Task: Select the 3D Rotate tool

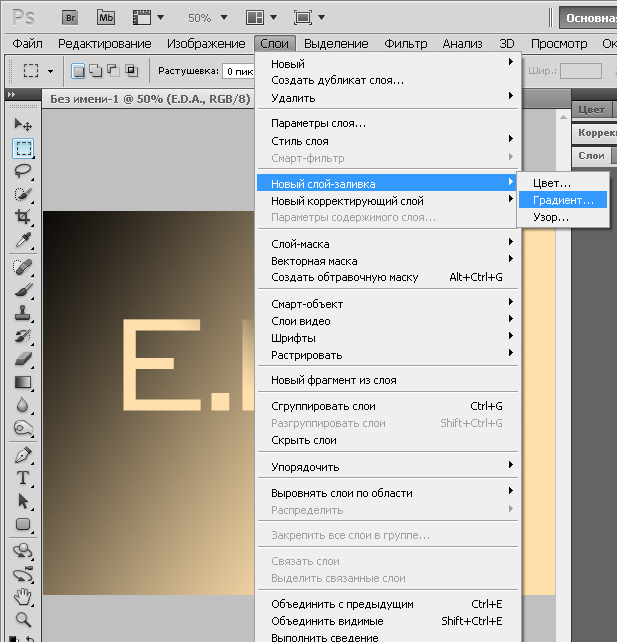Action: (x=23, y=551)
